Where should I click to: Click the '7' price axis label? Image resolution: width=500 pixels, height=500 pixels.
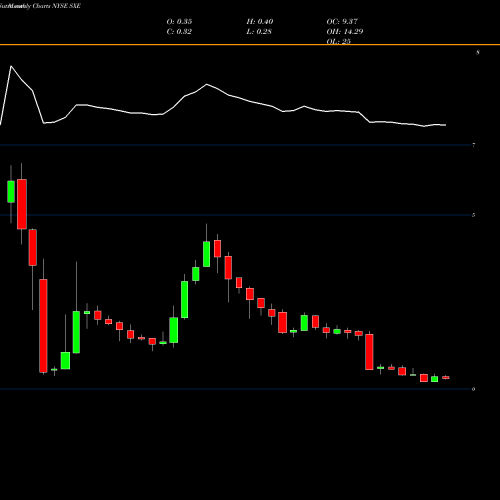pyautogui.click(x=473, y=145)
